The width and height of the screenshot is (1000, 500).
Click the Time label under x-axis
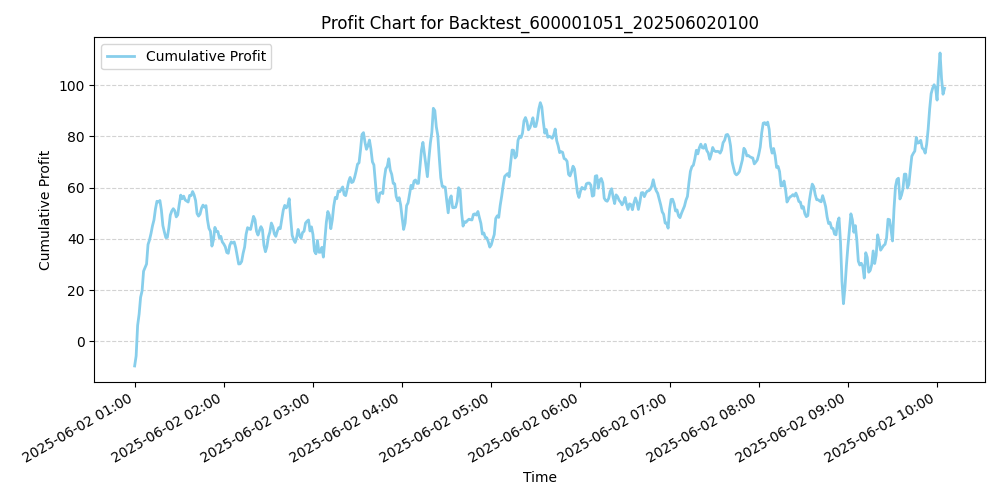(x=540, y=478)
